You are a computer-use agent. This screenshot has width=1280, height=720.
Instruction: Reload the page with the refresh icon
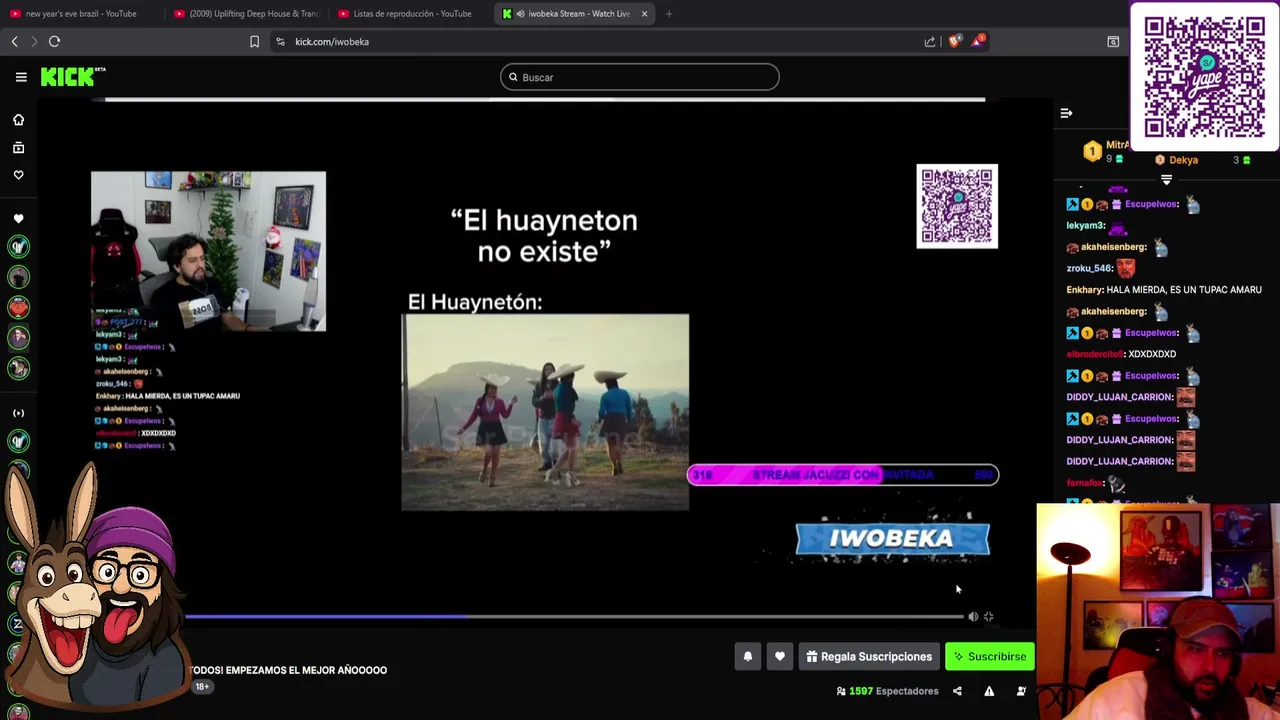point(54,41)
